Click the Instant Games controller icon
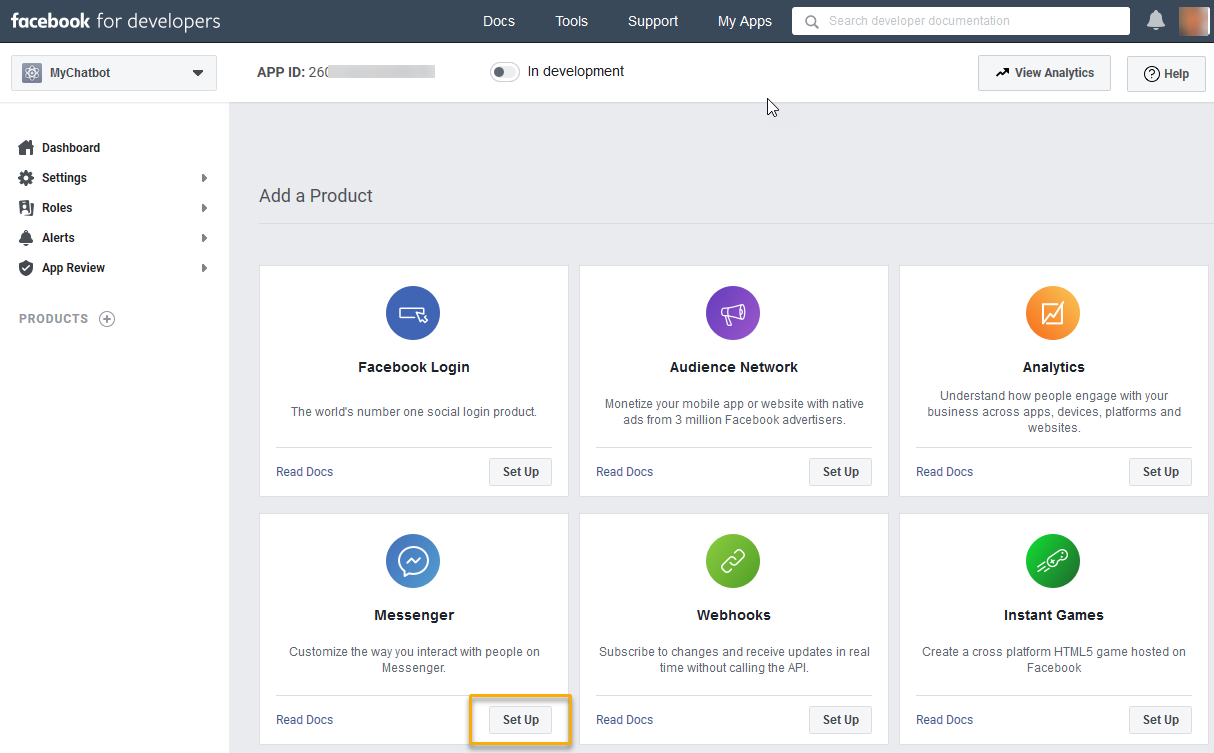The width and height of the screenshot is (1214, 753). (x=1053, y=560)
